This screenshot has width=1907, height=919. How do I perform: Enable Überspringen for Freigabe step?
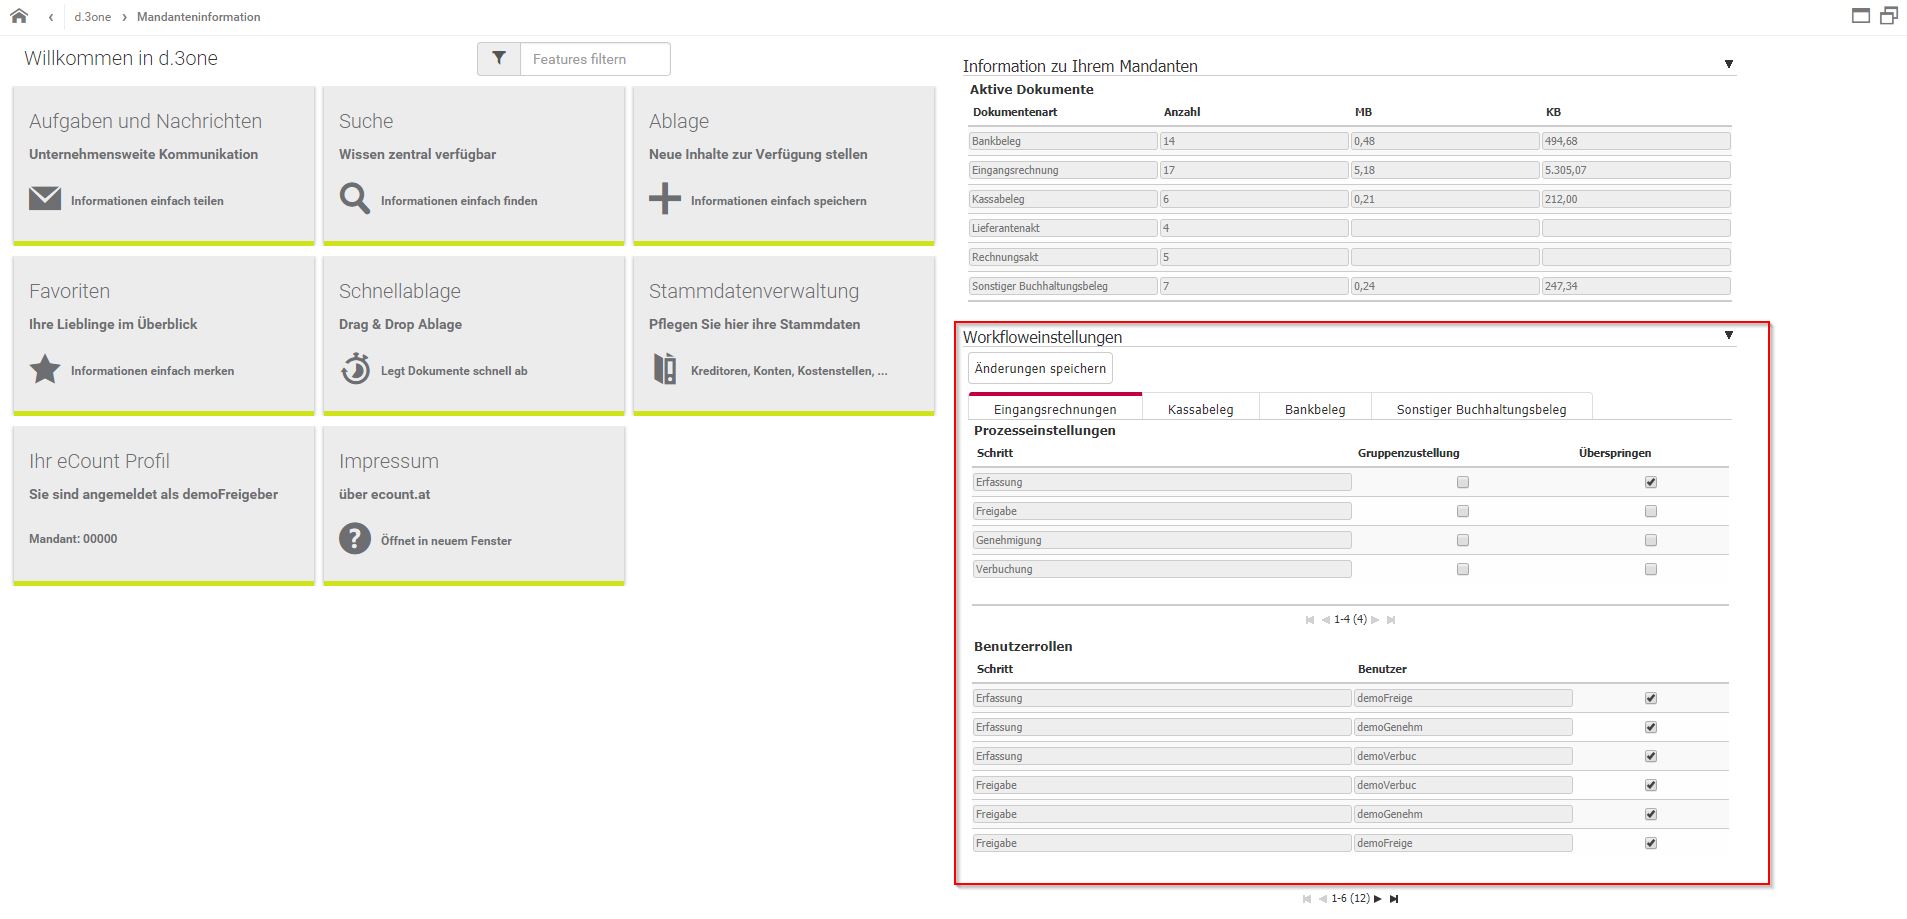(x=1651, y=511)
